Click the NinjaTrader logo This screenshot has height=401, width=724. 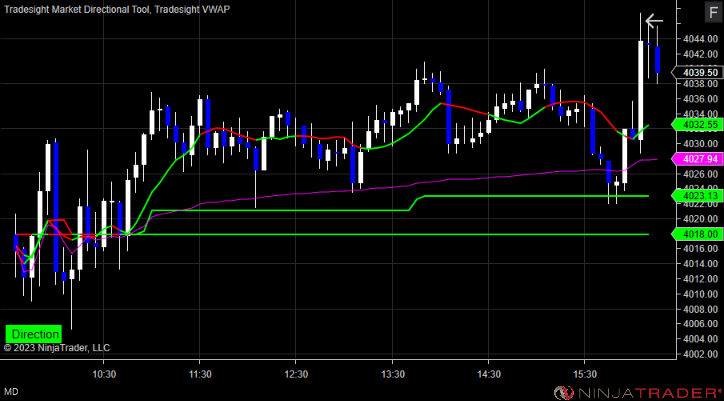[638, 393]
